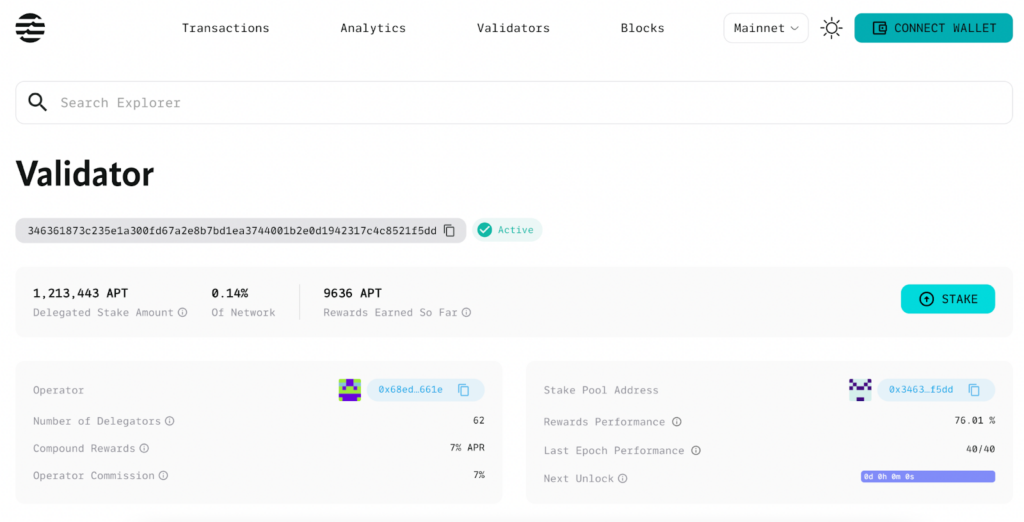
Task: Click the operator pixel avatar
Action: (350, 390)
